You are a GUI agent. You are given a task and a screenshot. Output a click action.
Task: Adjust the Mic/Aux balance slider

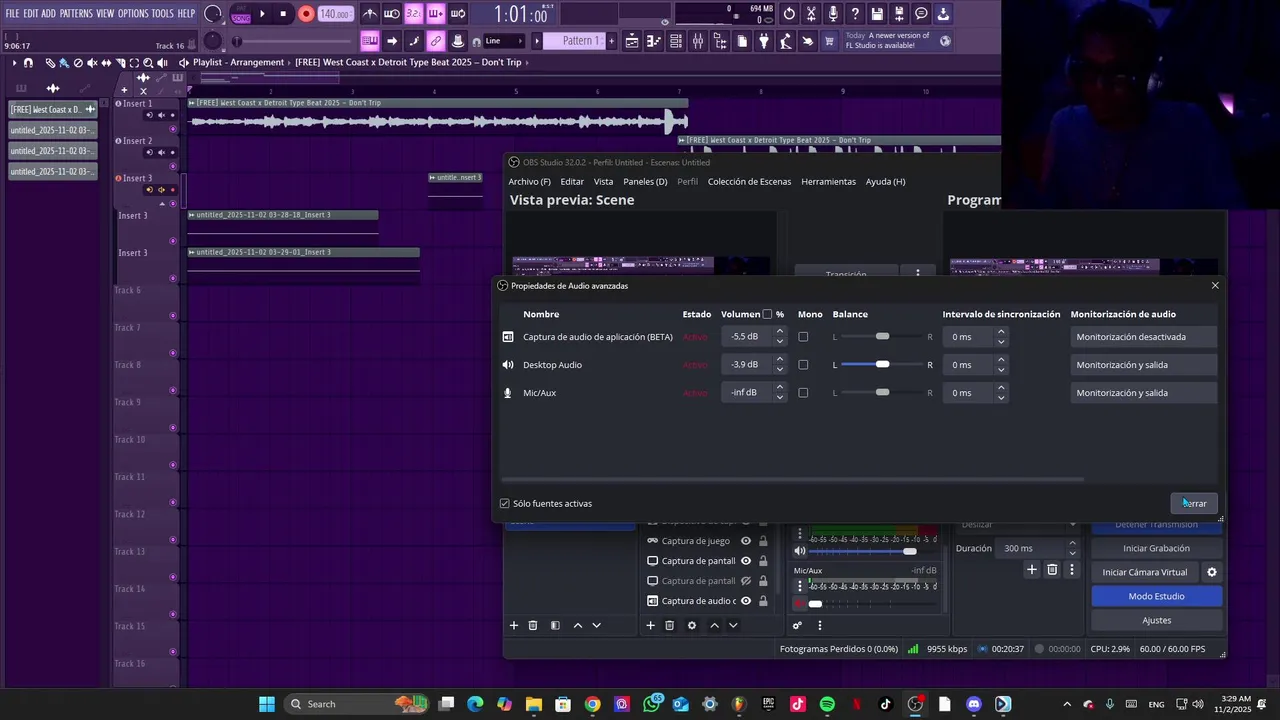tap(882, 393)
